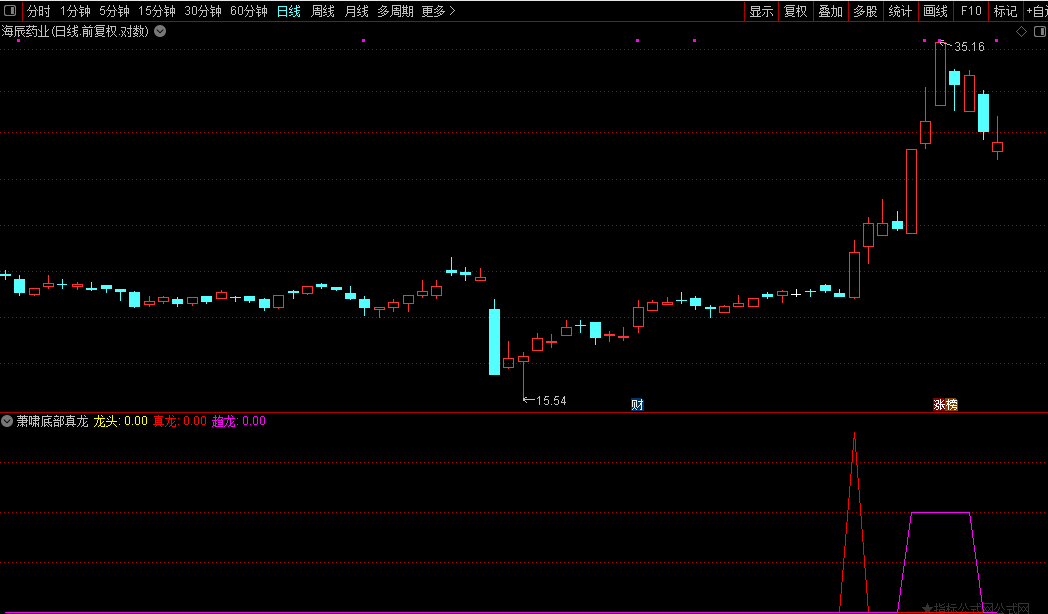Click the large cyan gap-down candlestick

(x=495, y=341)
